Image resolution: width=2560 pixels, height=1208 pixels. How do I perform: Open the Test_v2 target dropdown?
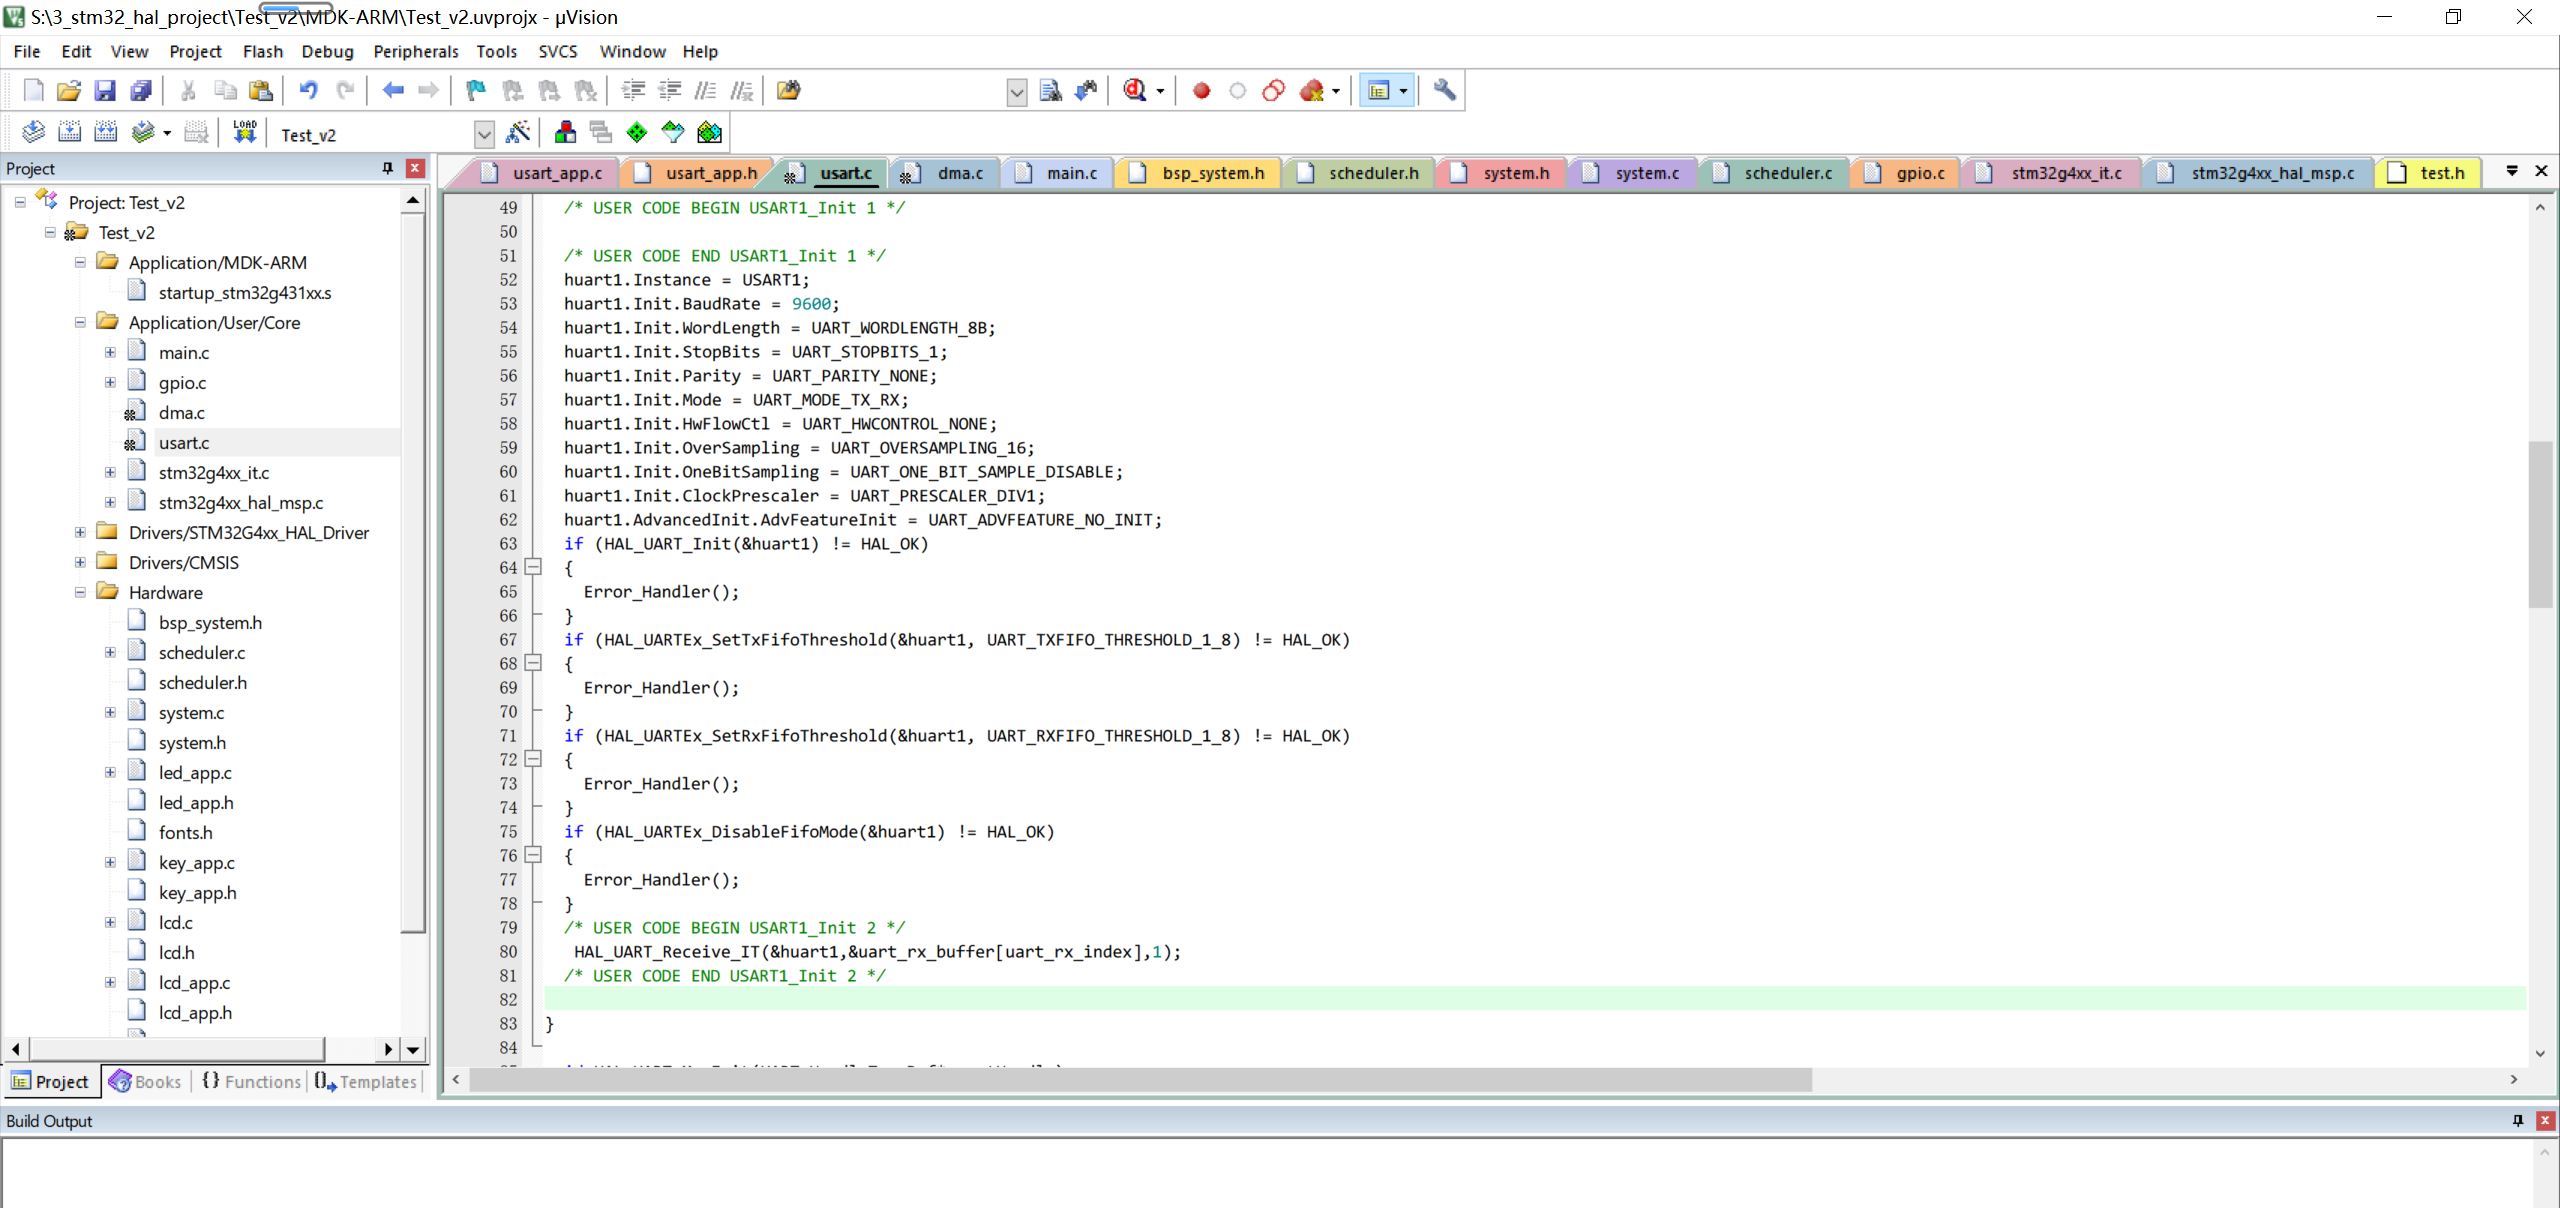point(484,134)
